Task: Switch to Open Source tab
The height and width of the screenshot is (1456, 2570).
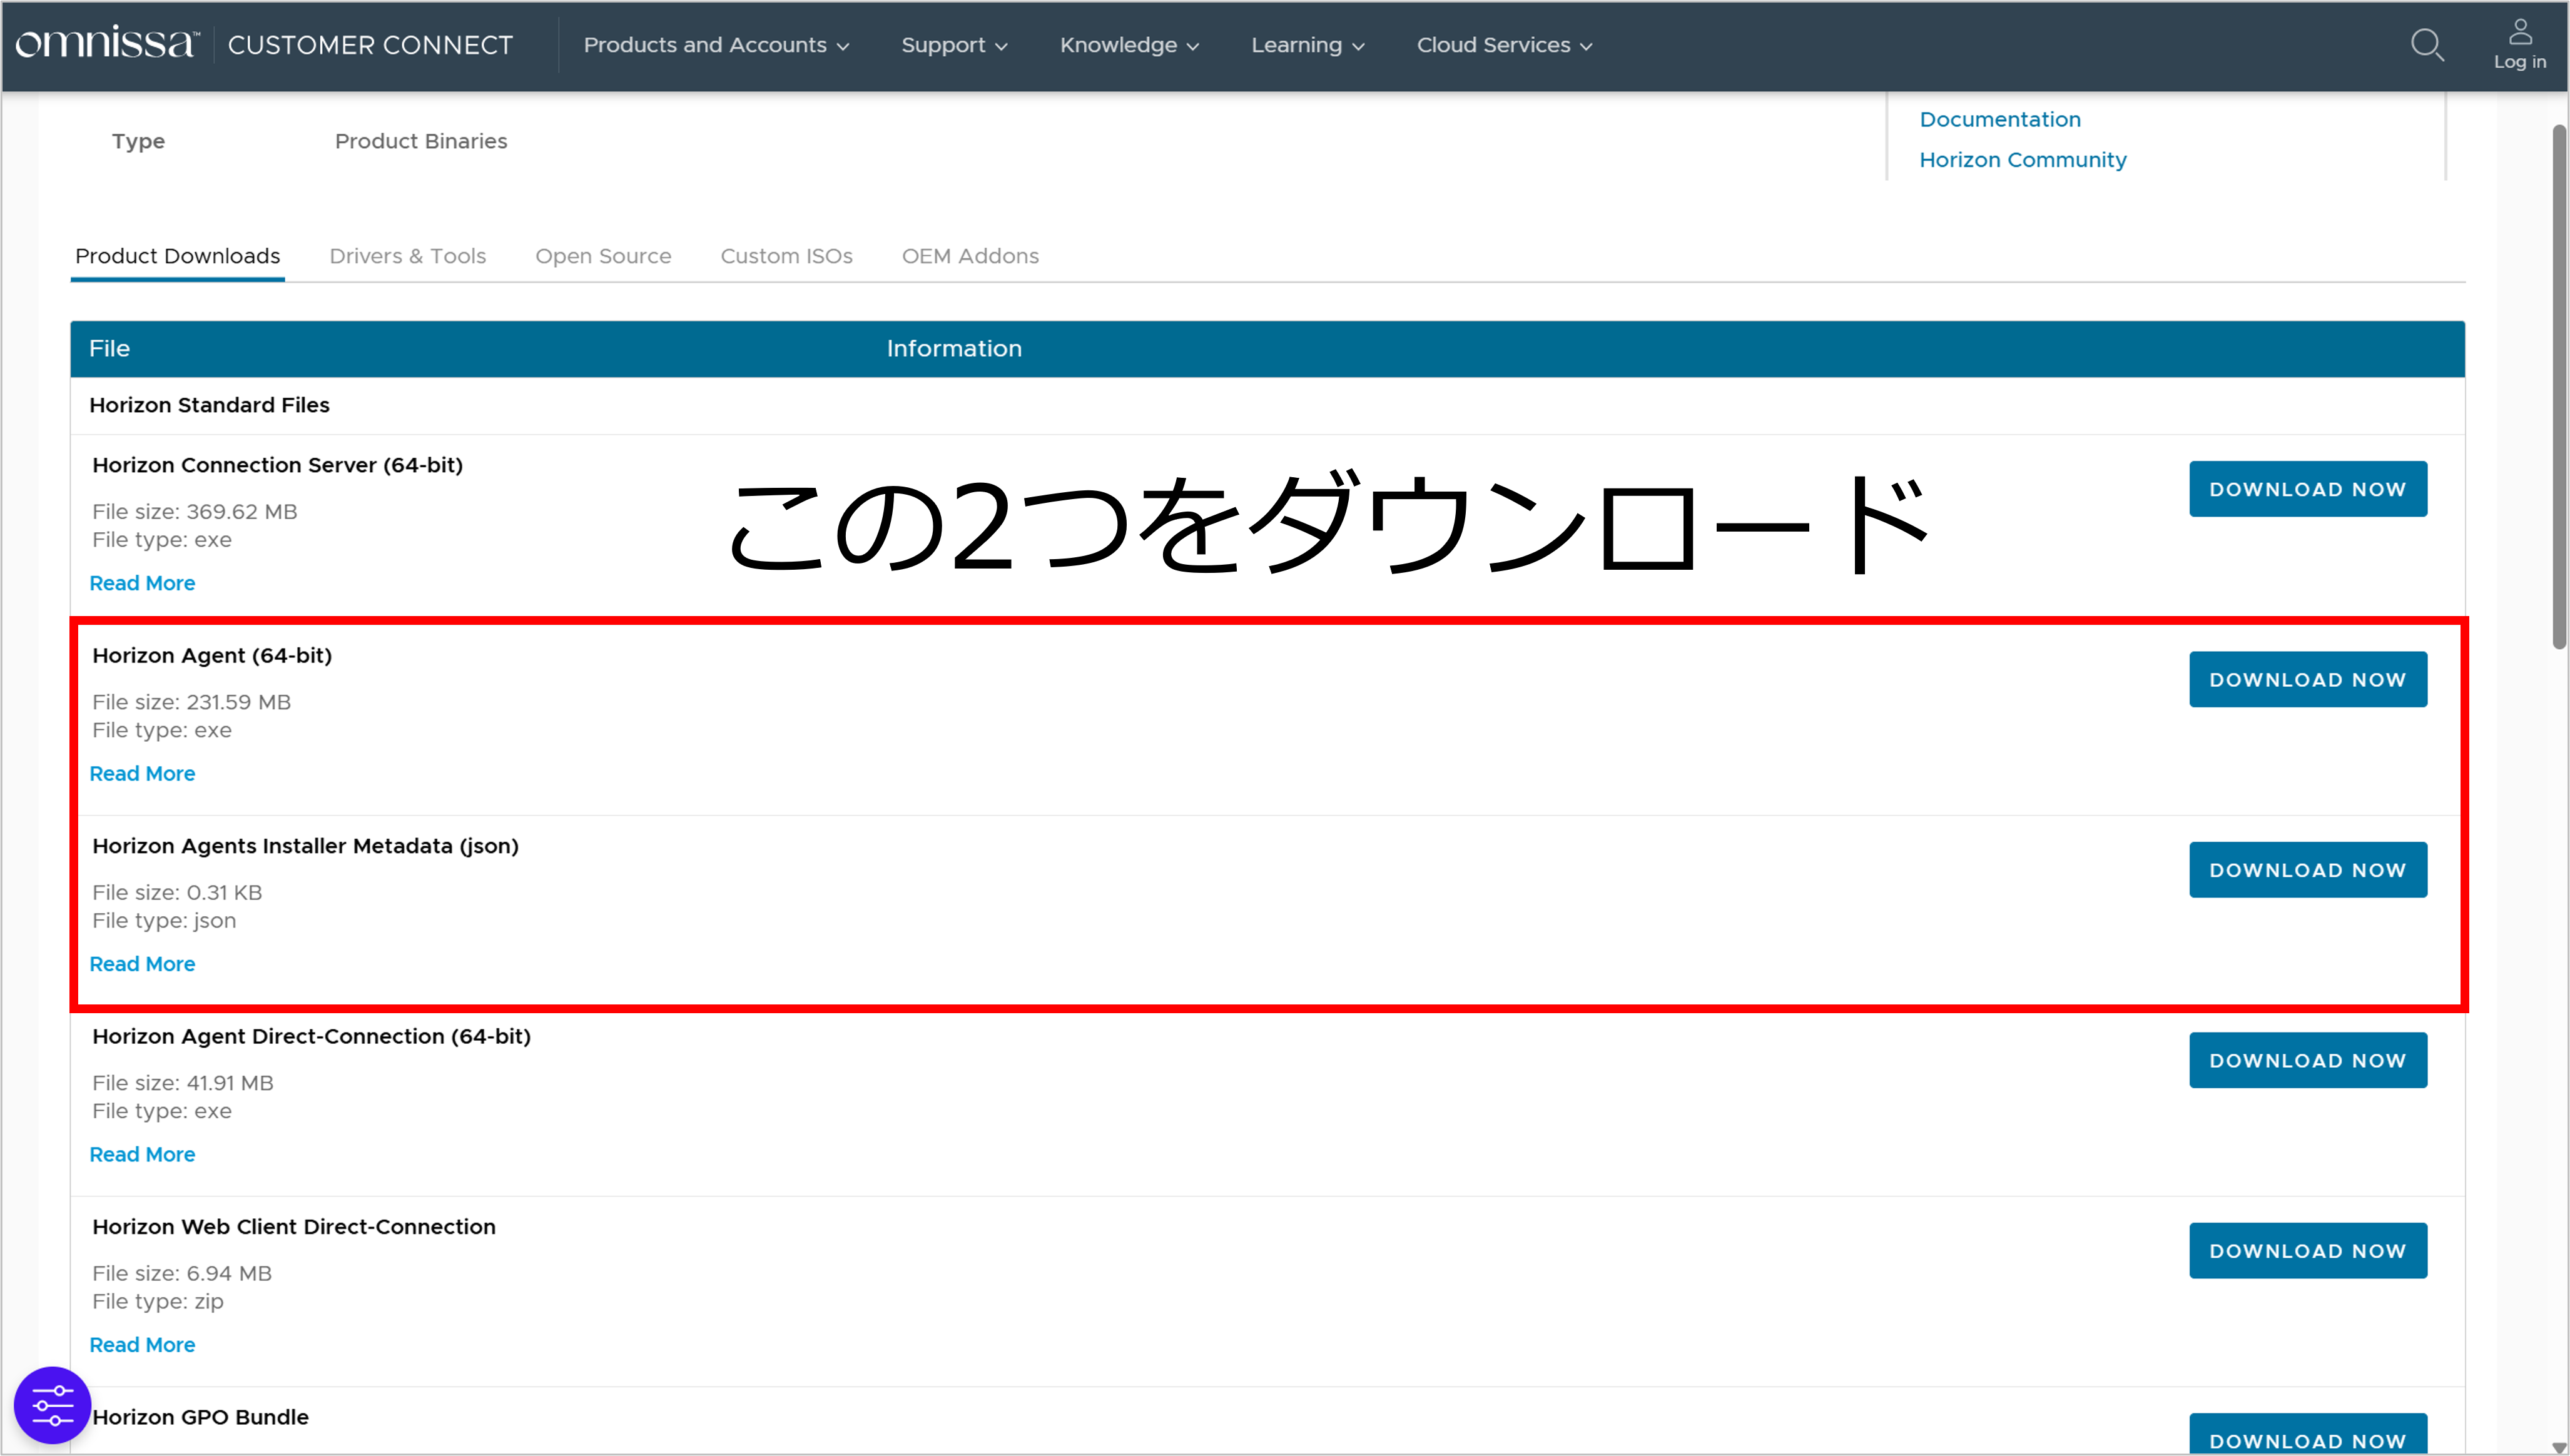Action: click(603, 256)
